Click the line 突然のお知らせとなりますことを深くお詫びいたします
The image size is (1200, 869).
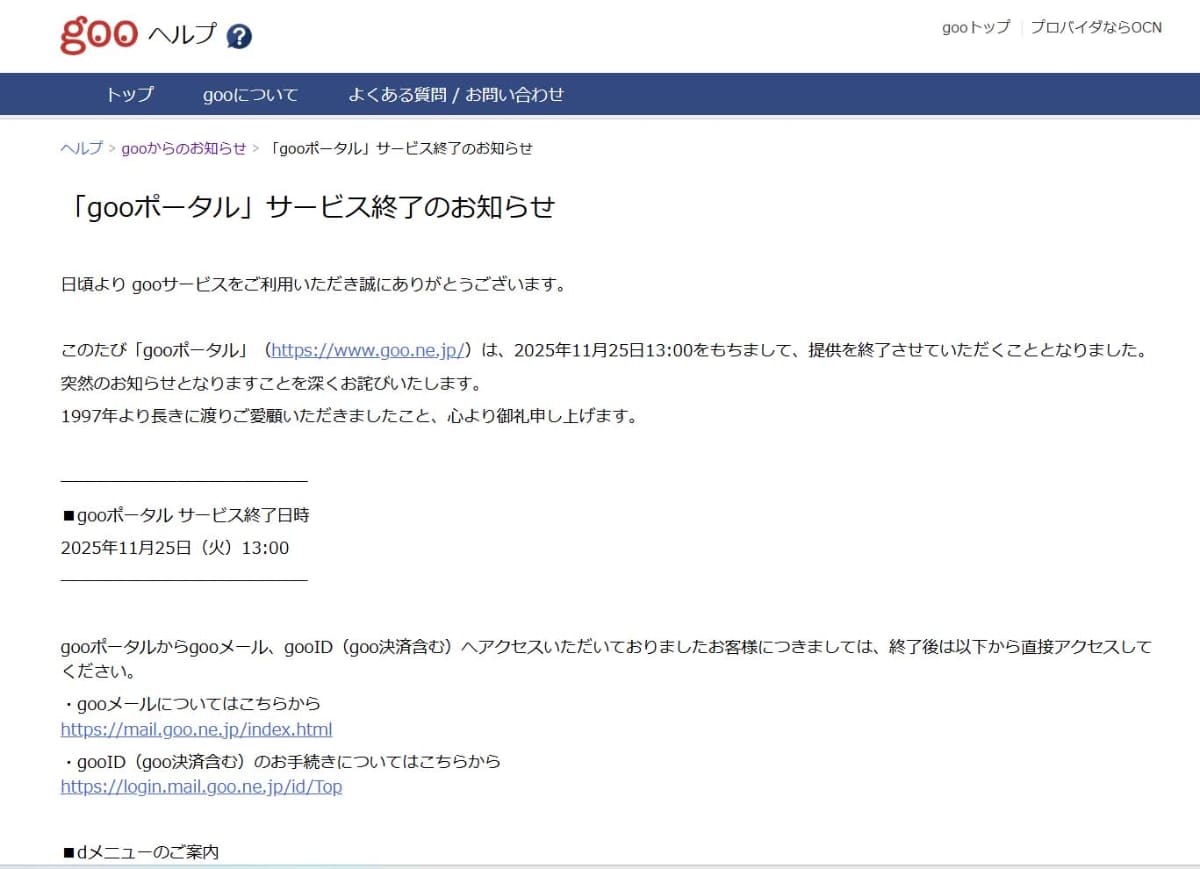pos(271,383)
